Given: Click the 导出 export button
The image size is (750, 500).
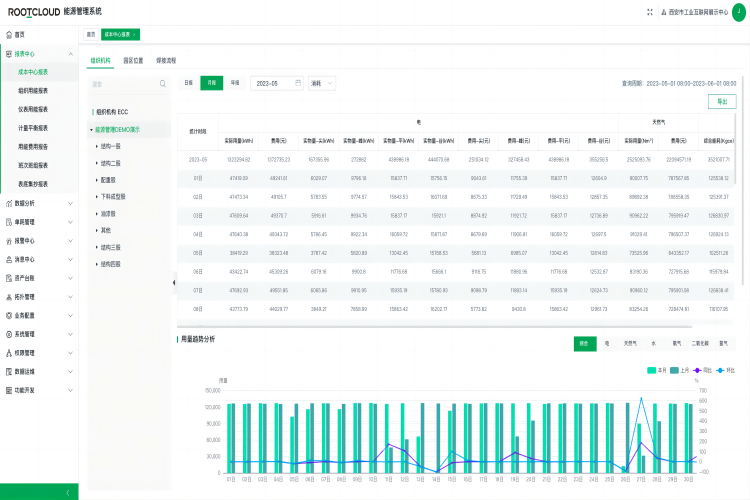Looking at the screenshot, I should 721,101.
